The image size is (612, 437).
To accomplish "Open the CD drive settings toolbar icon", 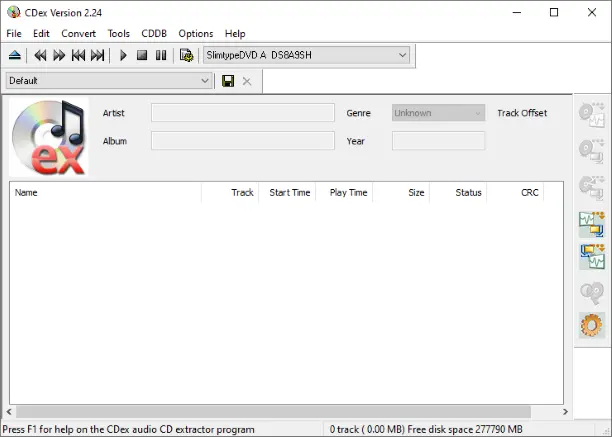I will [x=186, y=55].
